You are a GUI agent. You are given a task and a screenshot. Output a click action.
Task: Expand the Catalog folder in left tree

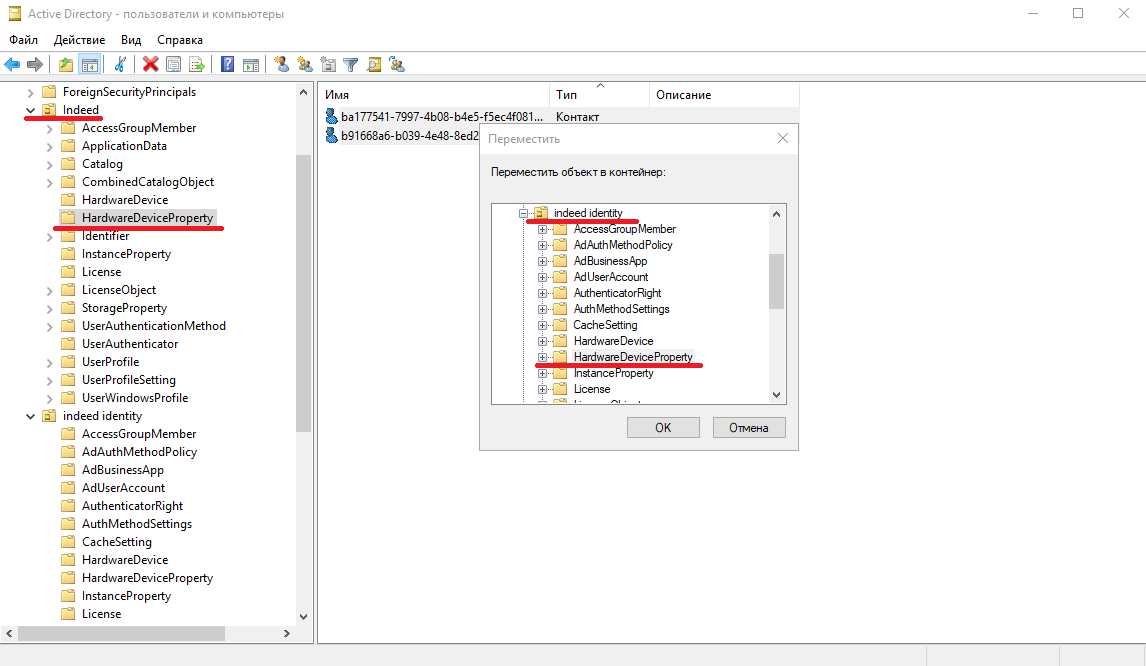pos(49,164)
